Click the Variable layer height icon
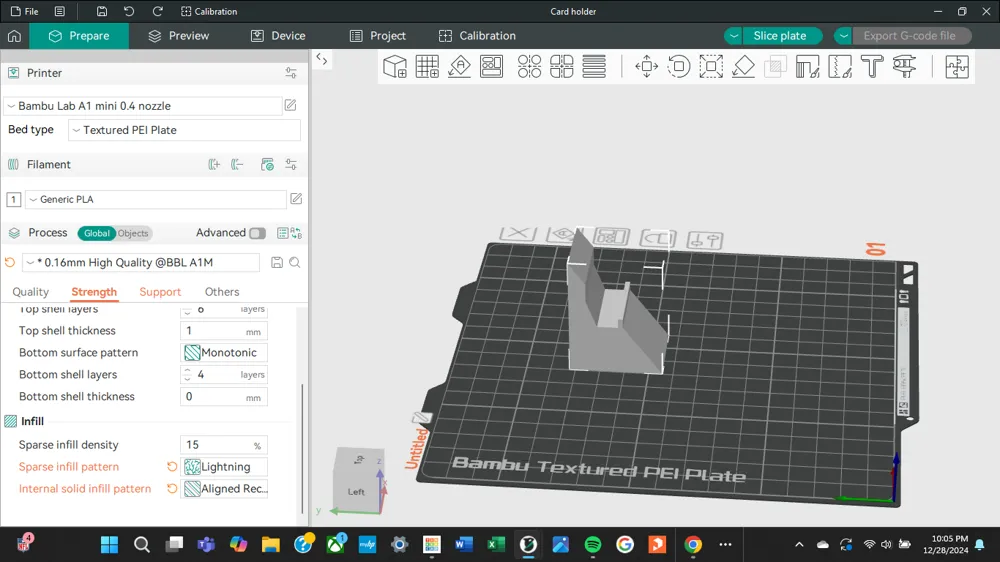 594,66
